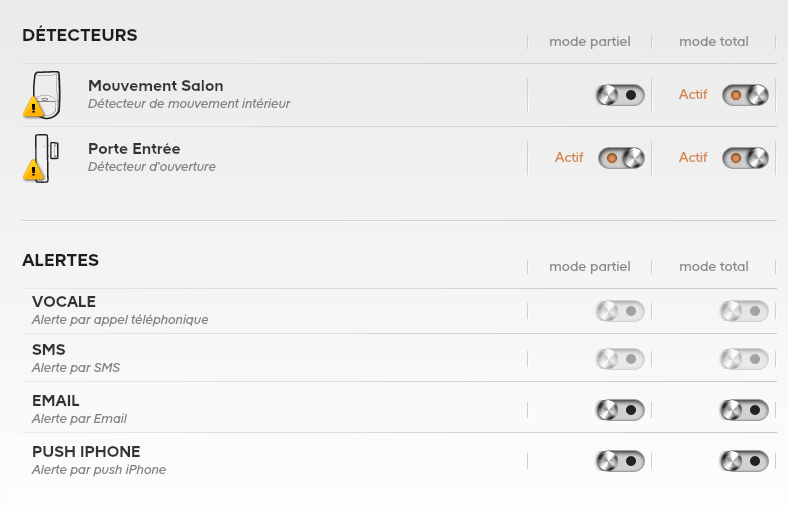Toggle VOCALE alert for mode partiel

[x=621, y=312]
